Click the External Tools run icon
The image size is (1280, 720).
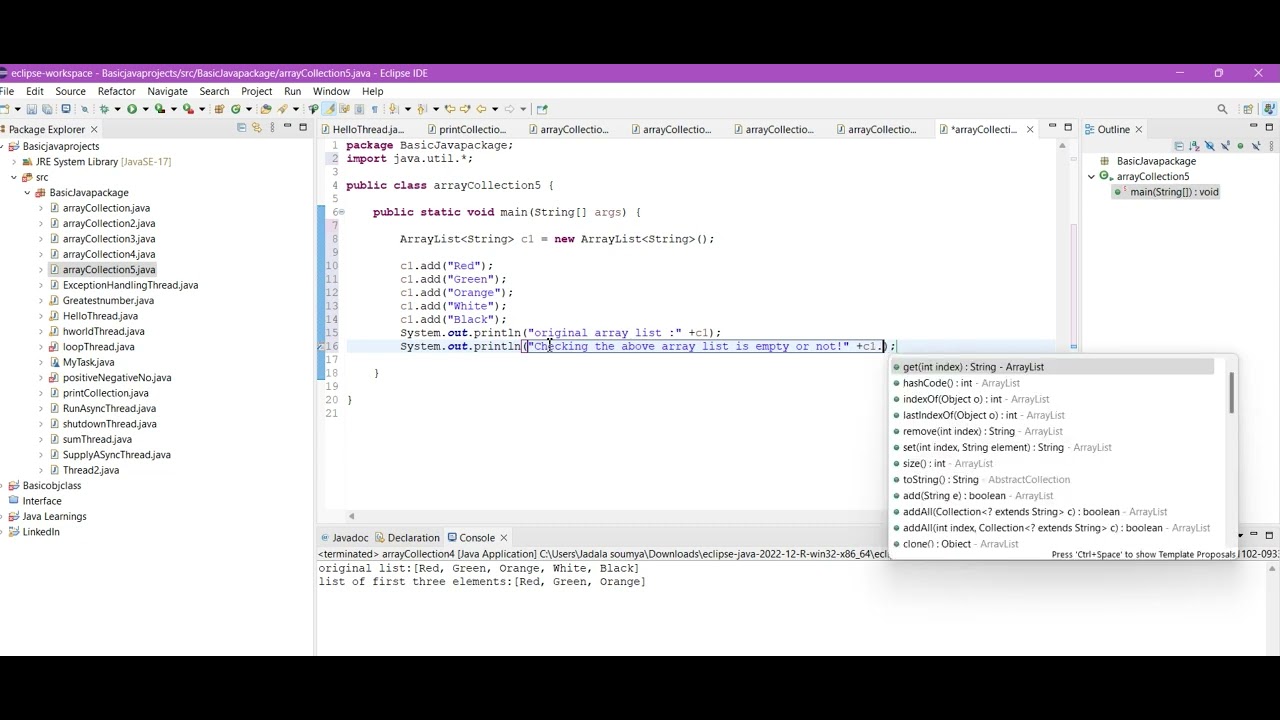[x=188, y=109]
